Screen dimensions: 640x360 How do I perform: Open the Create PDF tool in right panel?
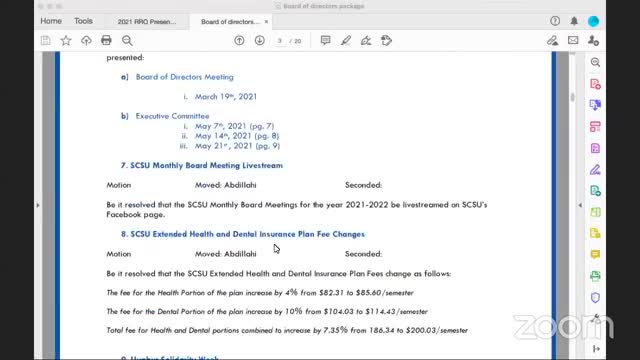[x=596, y=84]
